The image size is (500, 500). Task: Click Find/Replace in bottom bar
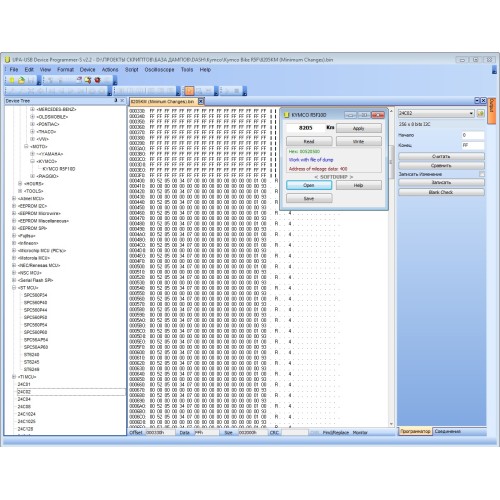tap(336, 432)
